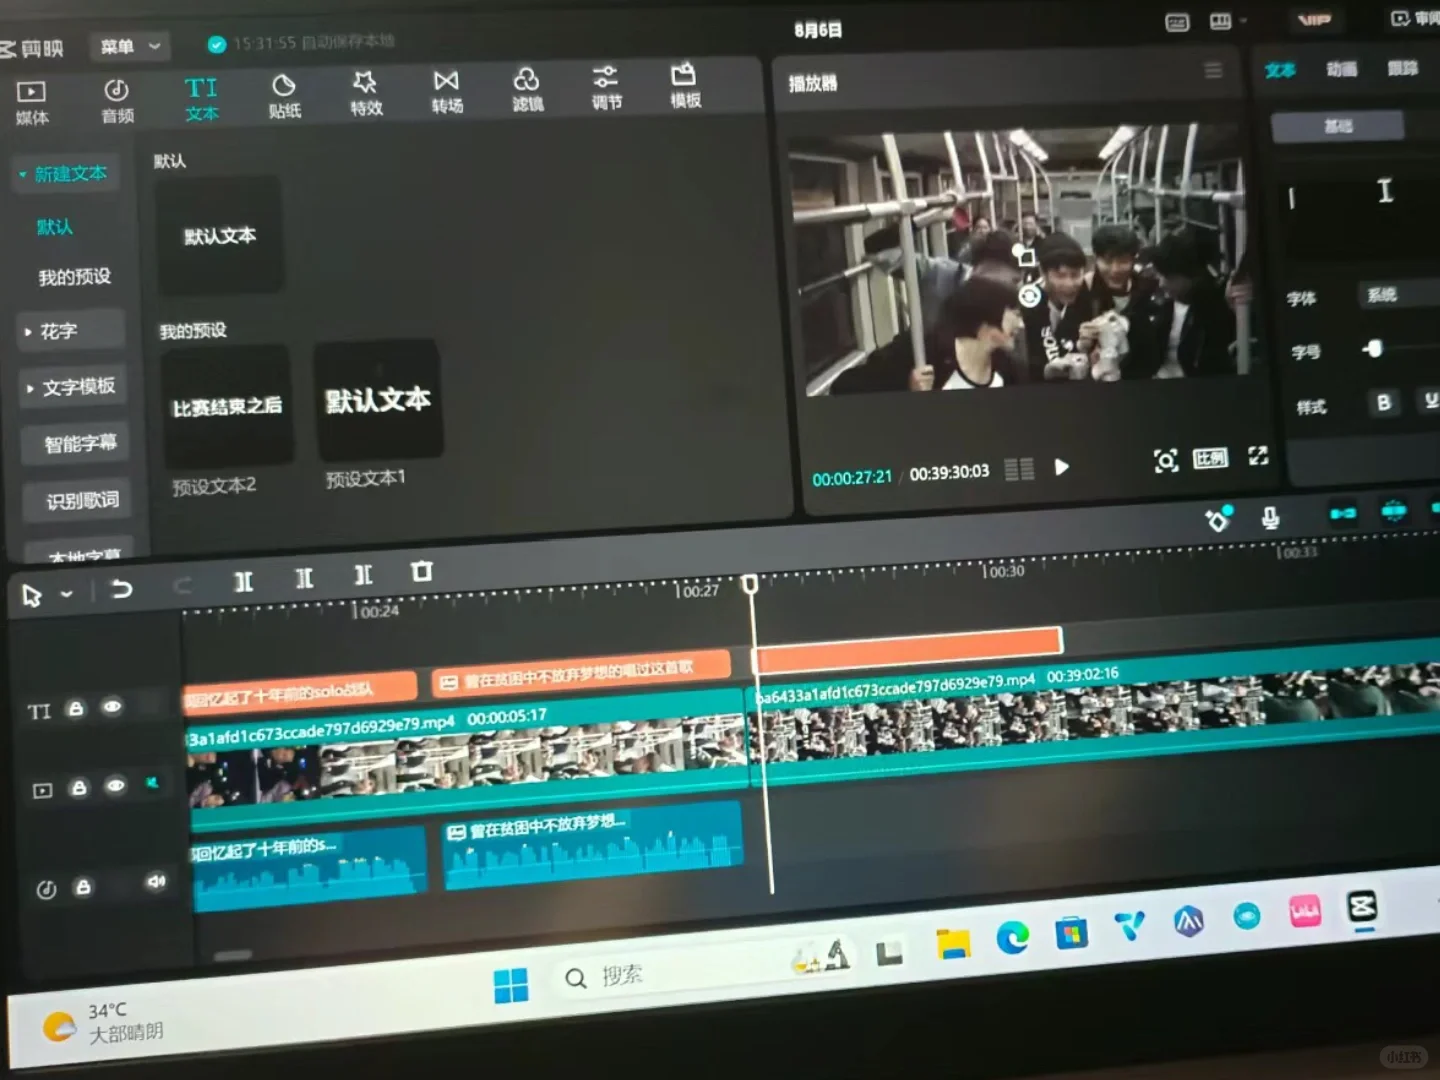Select the 文本 tab in the properties panel

pyautogui.click(x=1280, y=70)
